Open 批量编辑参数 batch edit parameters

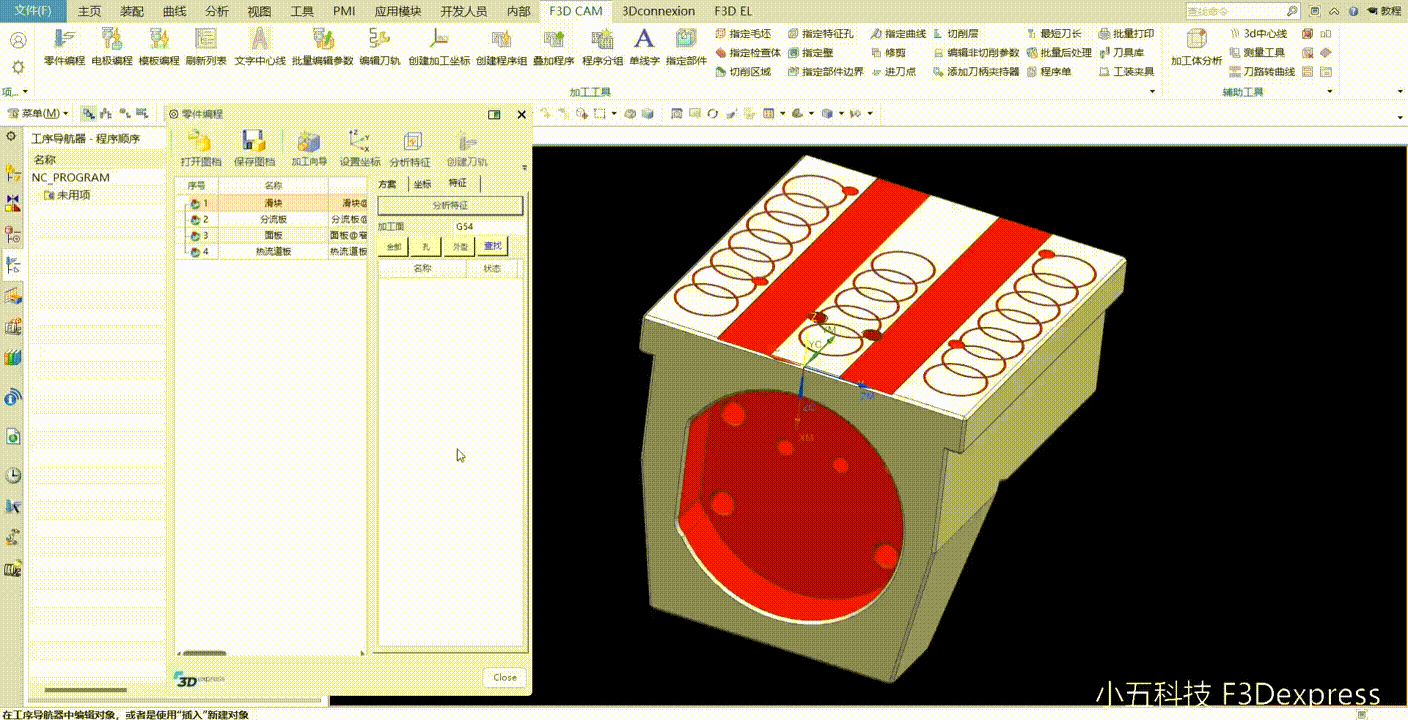322,46
